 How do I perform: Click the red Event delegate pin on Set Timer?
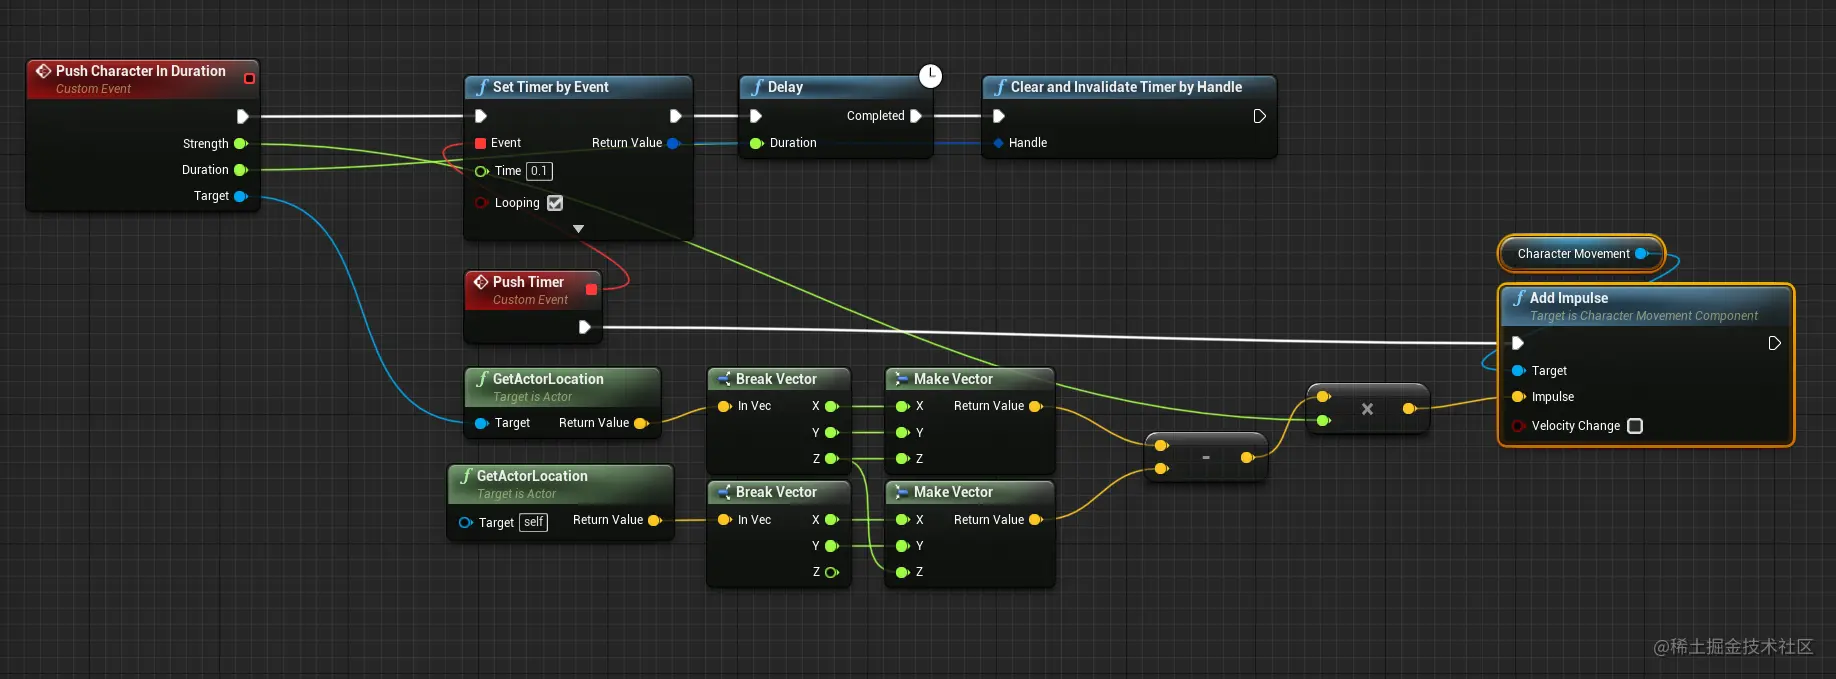click(x=481, y=143)
